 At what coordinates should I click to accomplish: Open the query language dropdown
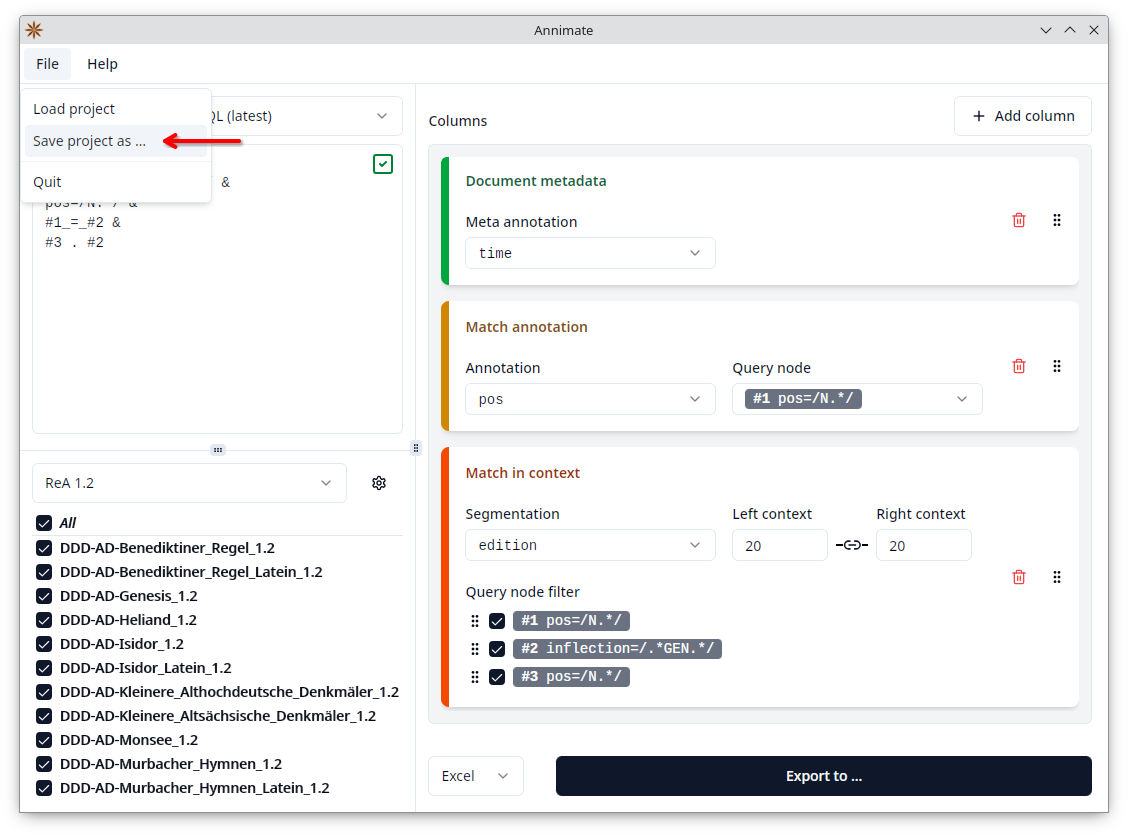(306, 116)
